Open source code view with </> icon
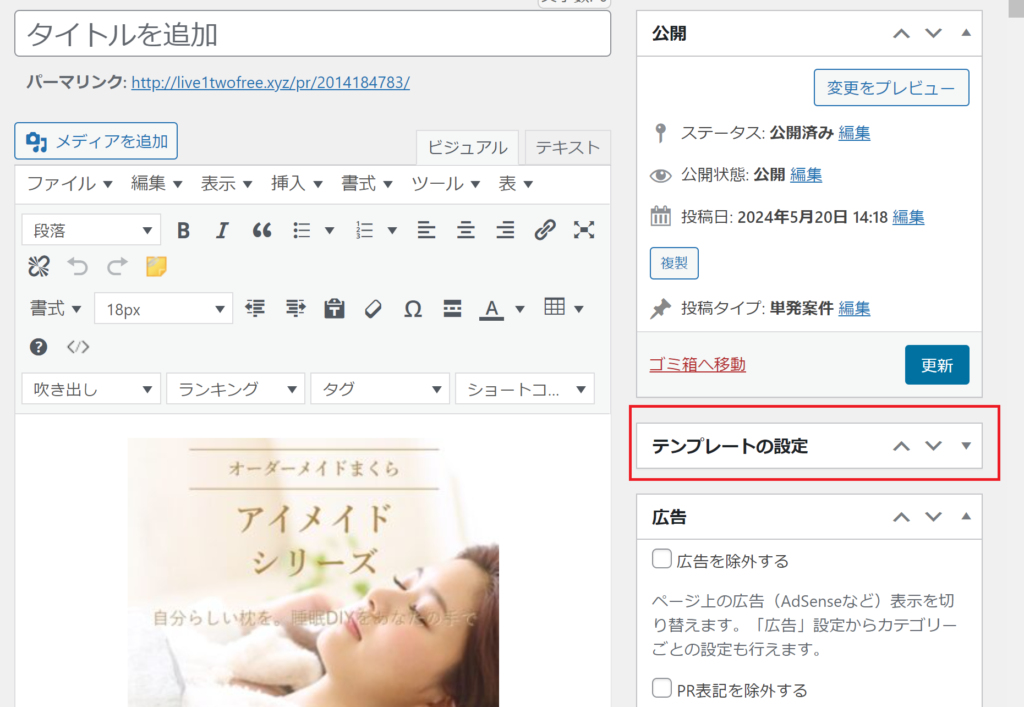The image size is (1024, 707). coord(78,347)
